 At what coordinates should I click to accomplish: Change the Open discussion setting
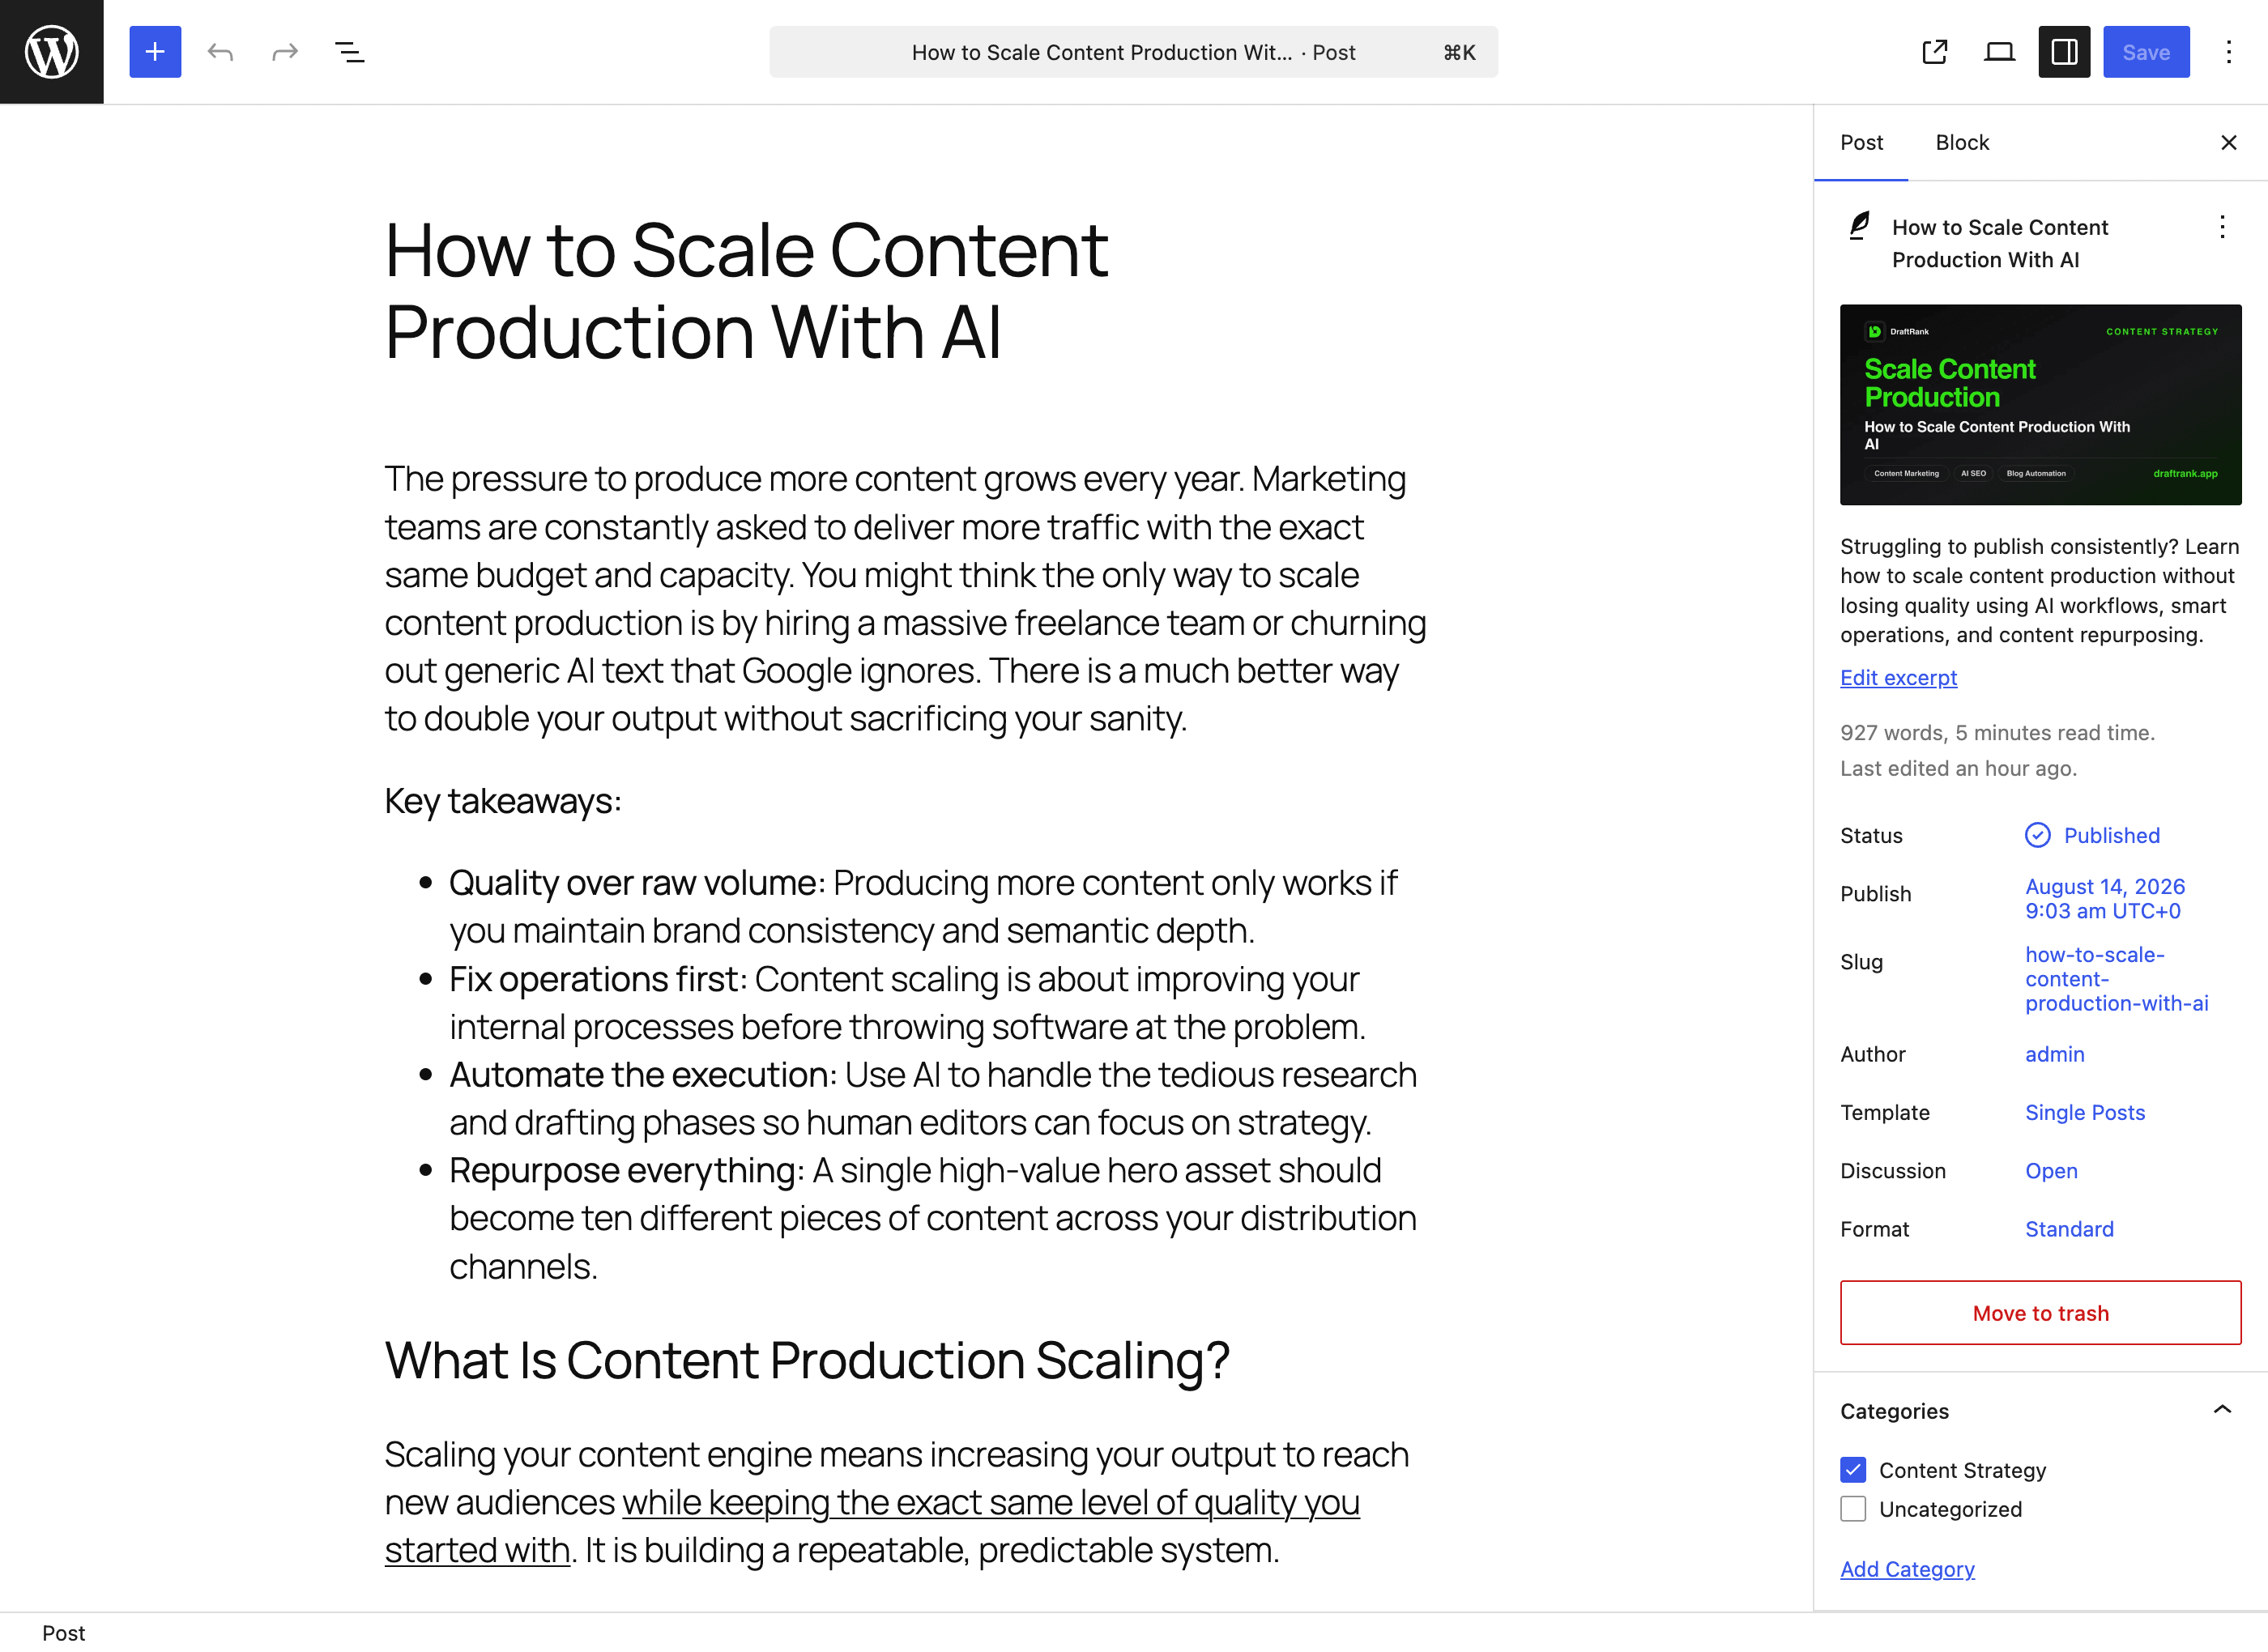tap(2051, 1171)
